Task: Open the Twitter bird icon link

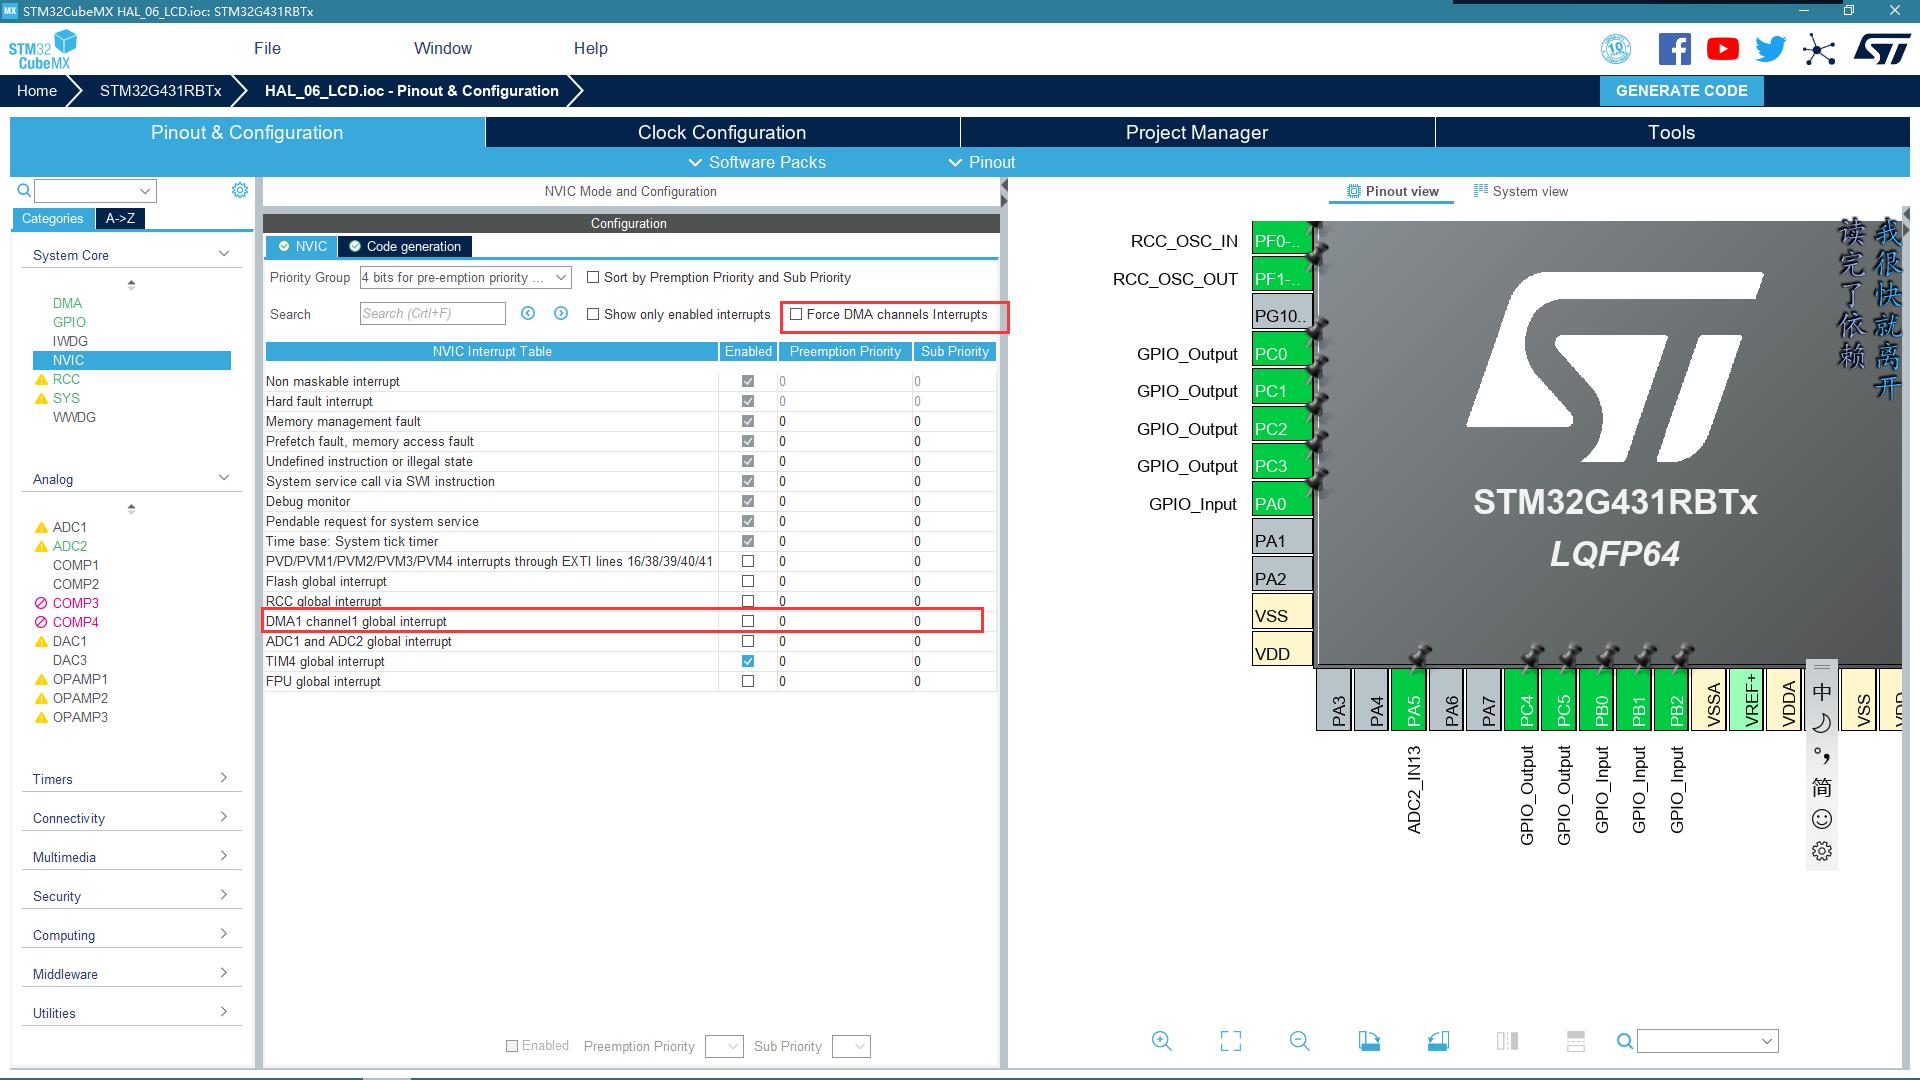Action: point(1770,49)
